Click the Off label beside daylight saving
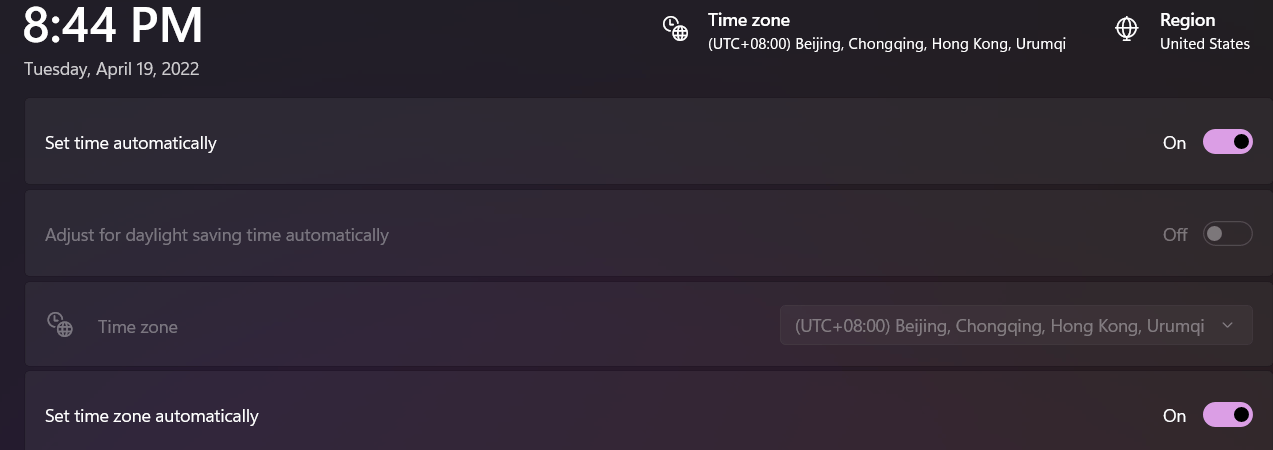This screenshot has height=450, width=1273. tap(1175, 234)
